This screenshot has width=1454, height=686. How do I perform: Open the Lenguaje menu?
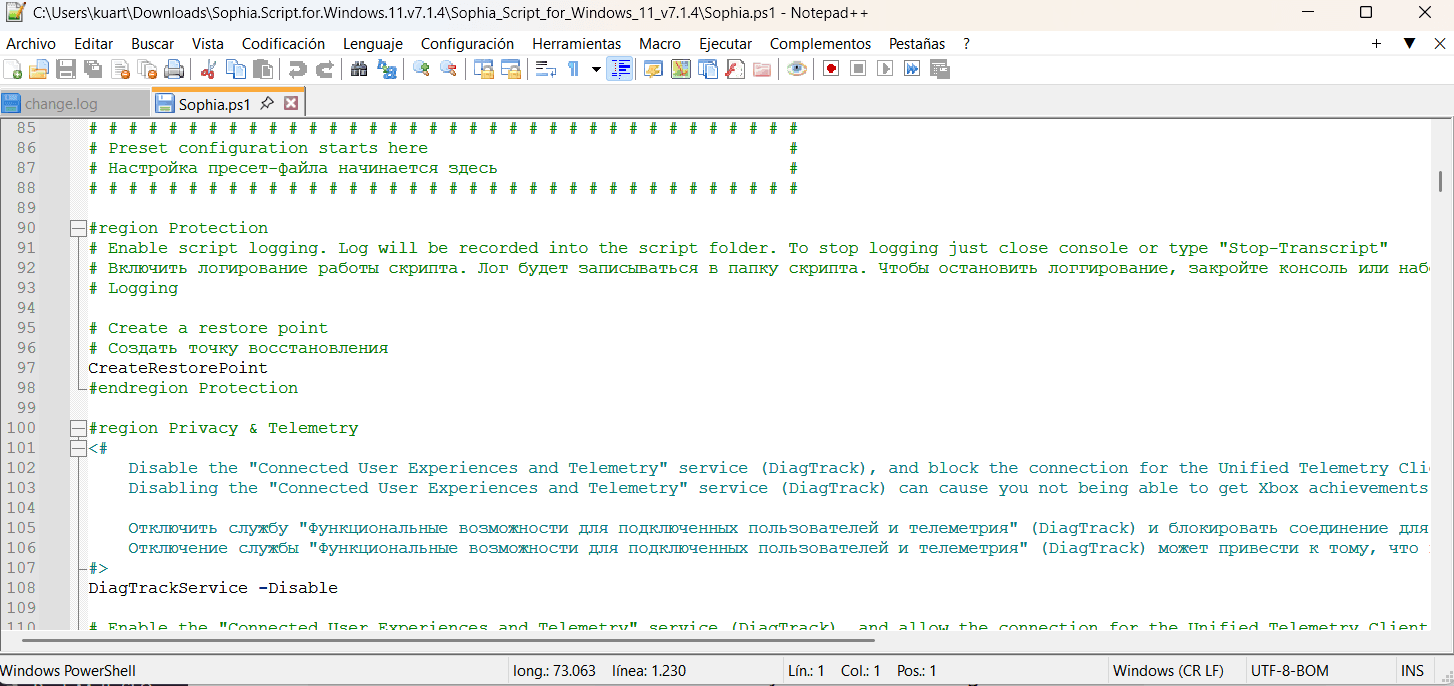pos(373,44)
